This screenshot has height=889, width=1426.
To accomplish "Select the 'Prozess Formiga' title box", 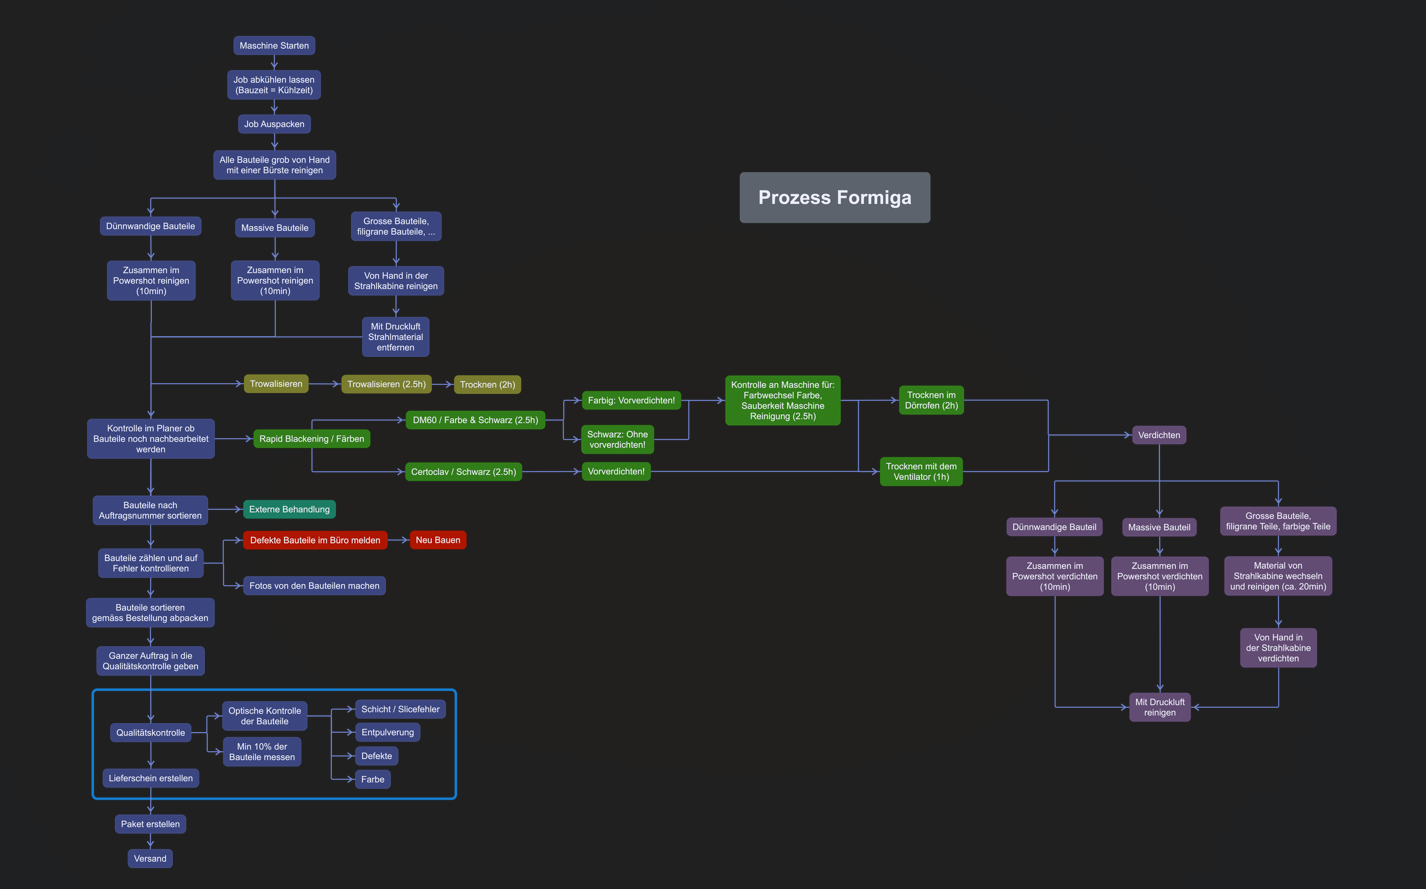I will click(x=835, y=197).
